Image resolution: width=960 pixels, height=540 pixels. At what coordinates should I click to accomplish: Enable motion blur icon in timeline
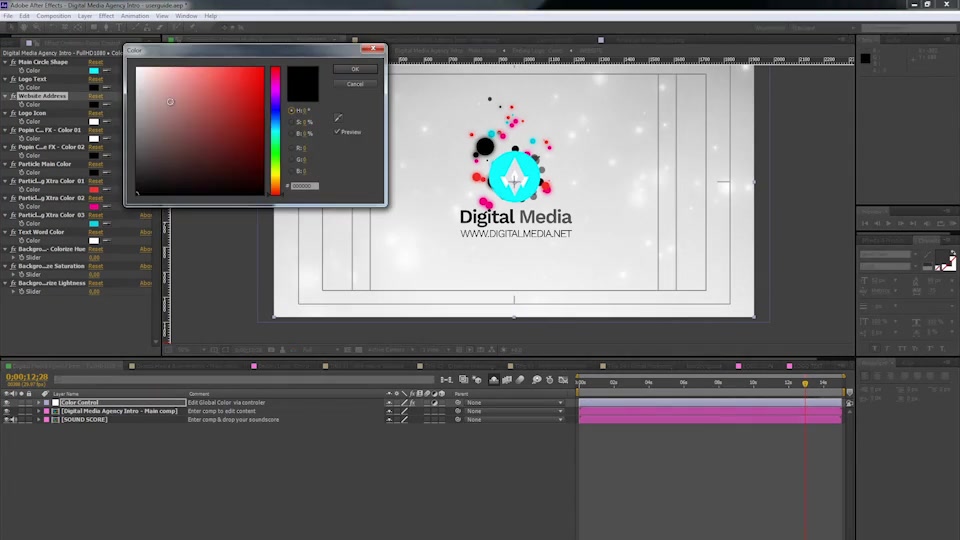[x=520, y=380]
